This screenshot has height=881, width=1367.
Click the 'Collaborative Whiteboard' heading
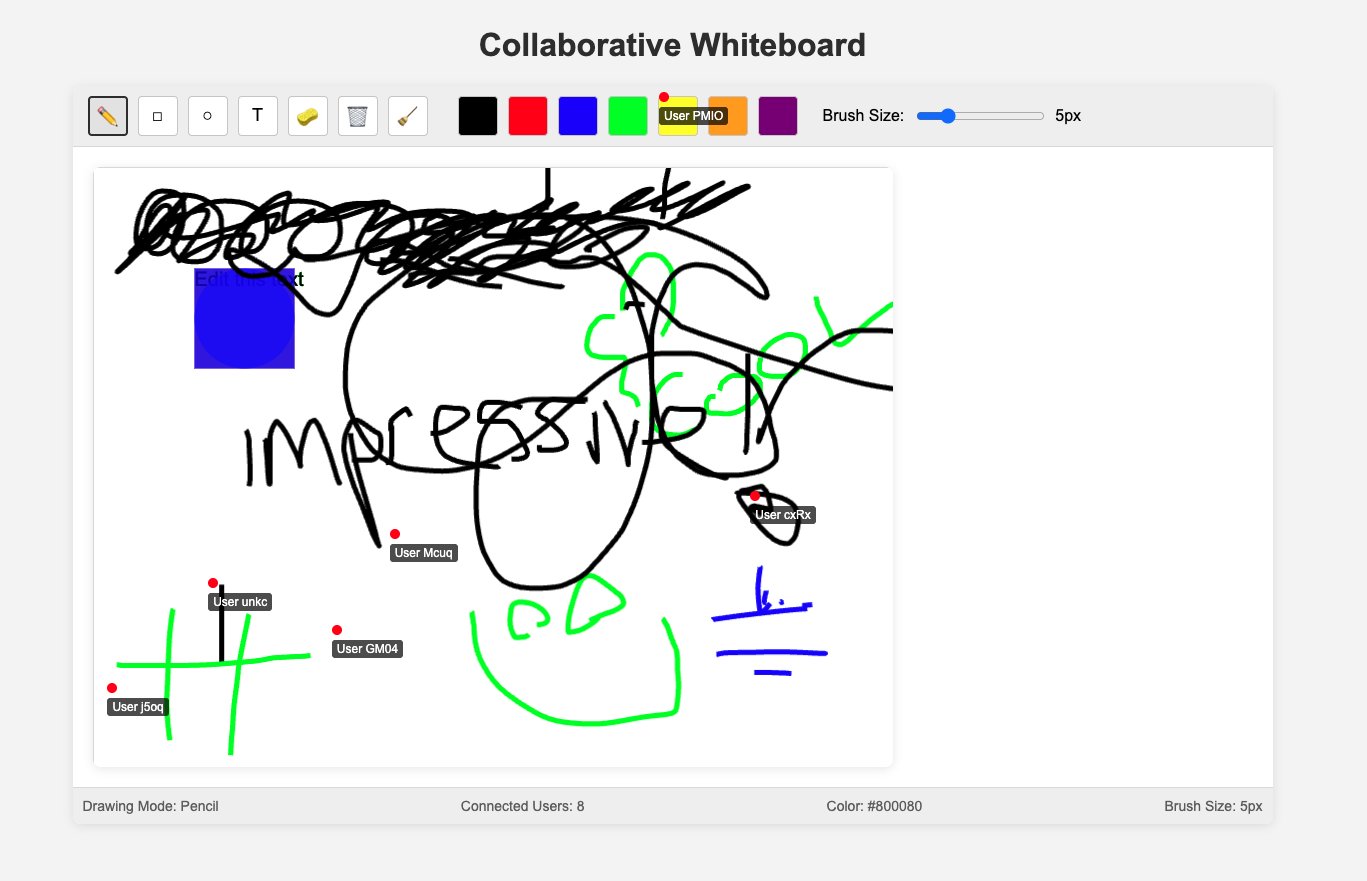[x=672, y=45]
